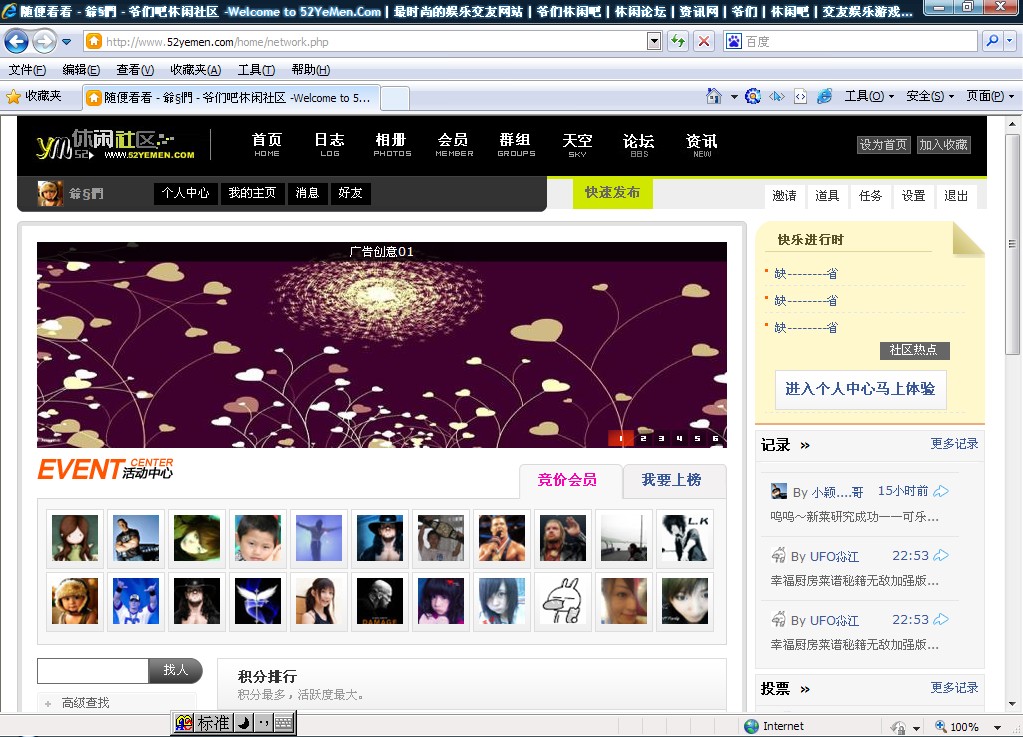The image size is (1023, 737).
Task: Open the 查看(V) menu
Action: (x=135, y=70)
